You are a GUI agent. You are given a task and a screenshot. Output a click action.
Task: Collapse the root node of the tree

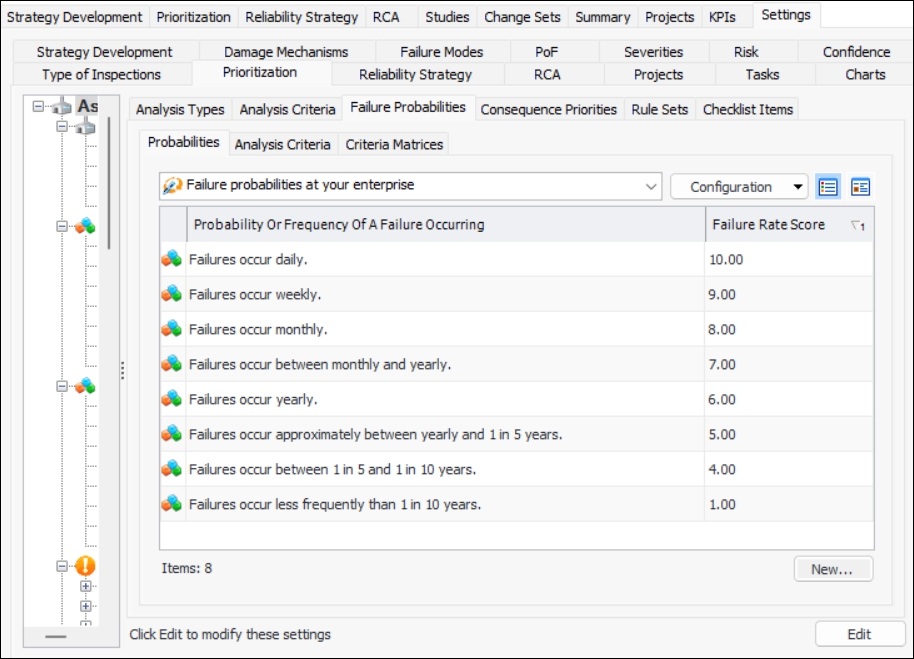38,106
